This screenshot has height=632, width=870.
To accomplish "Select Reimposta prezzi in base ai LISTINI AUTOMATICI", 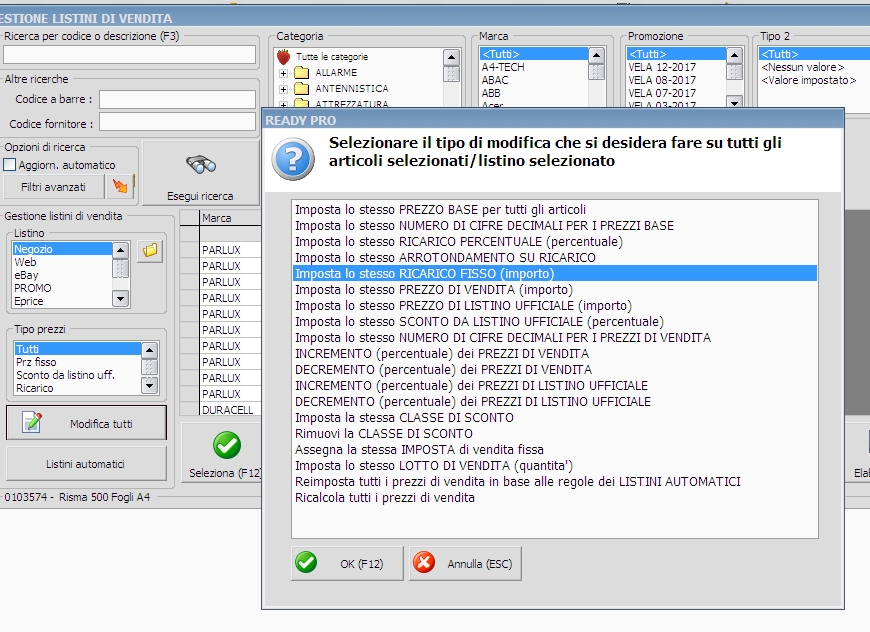I will point(554,482).
